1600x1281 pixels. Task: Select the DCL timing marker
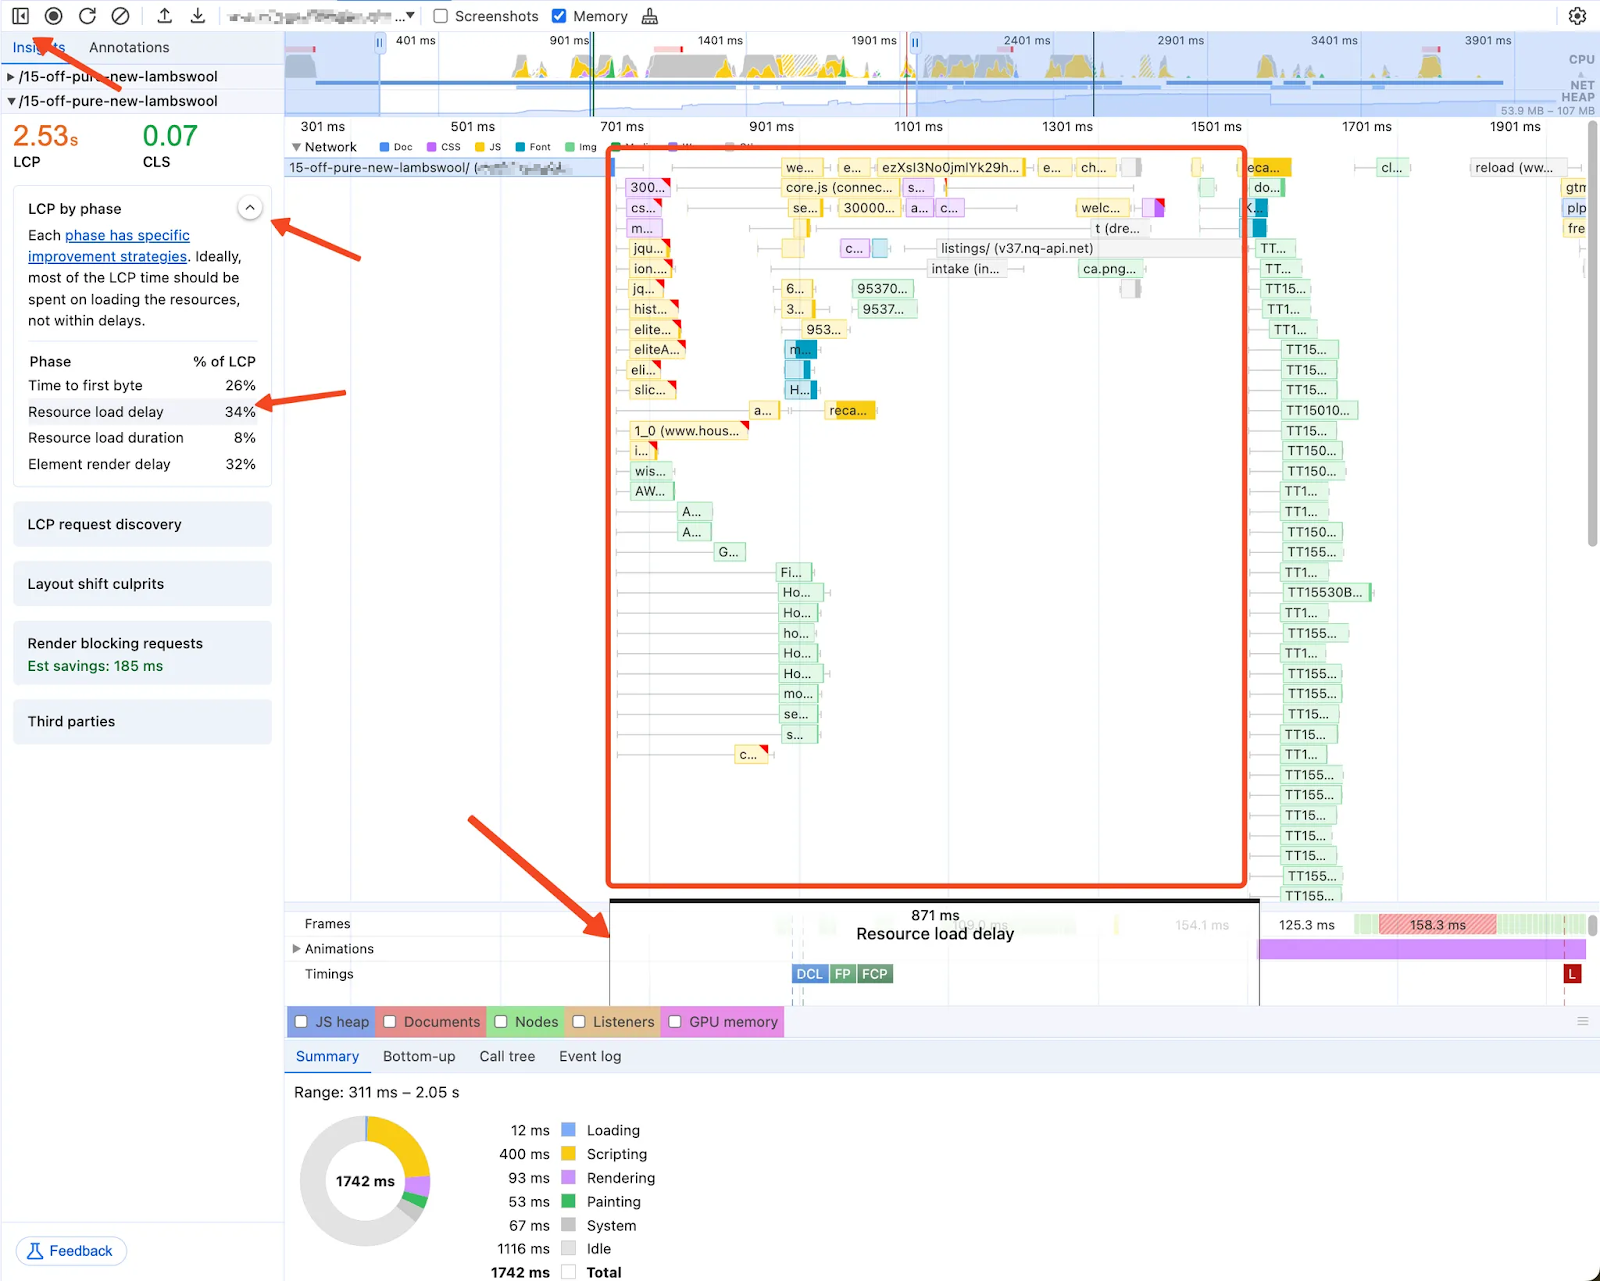(810, 974)
